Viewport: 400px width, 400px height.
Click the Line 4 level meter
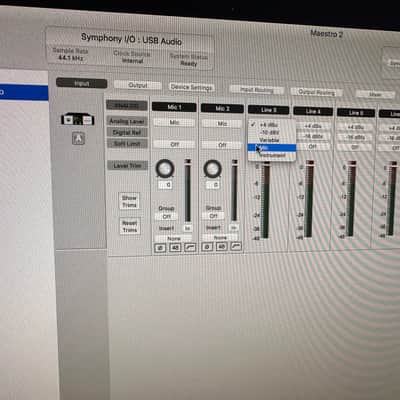[x=309, y=199]
